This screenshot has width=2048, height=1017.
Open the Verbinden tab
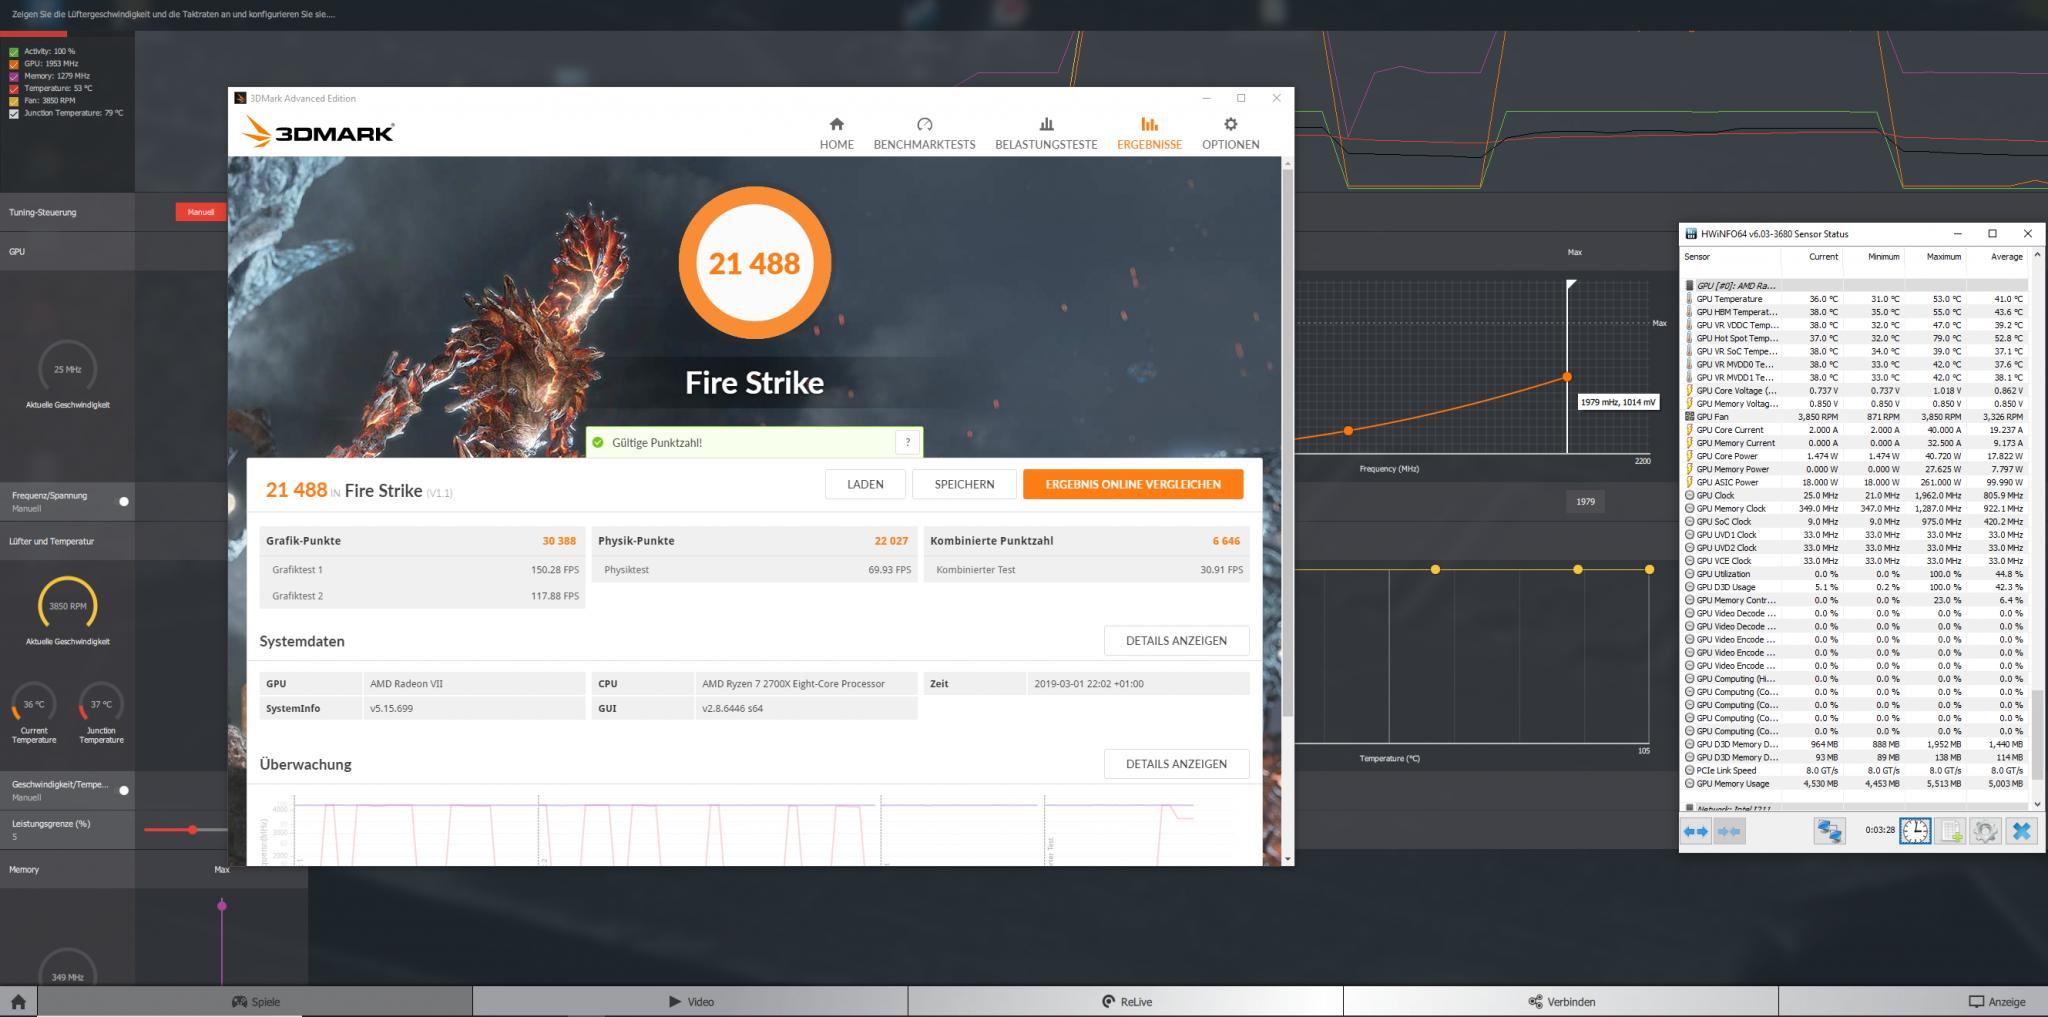click(1561, 1001)
